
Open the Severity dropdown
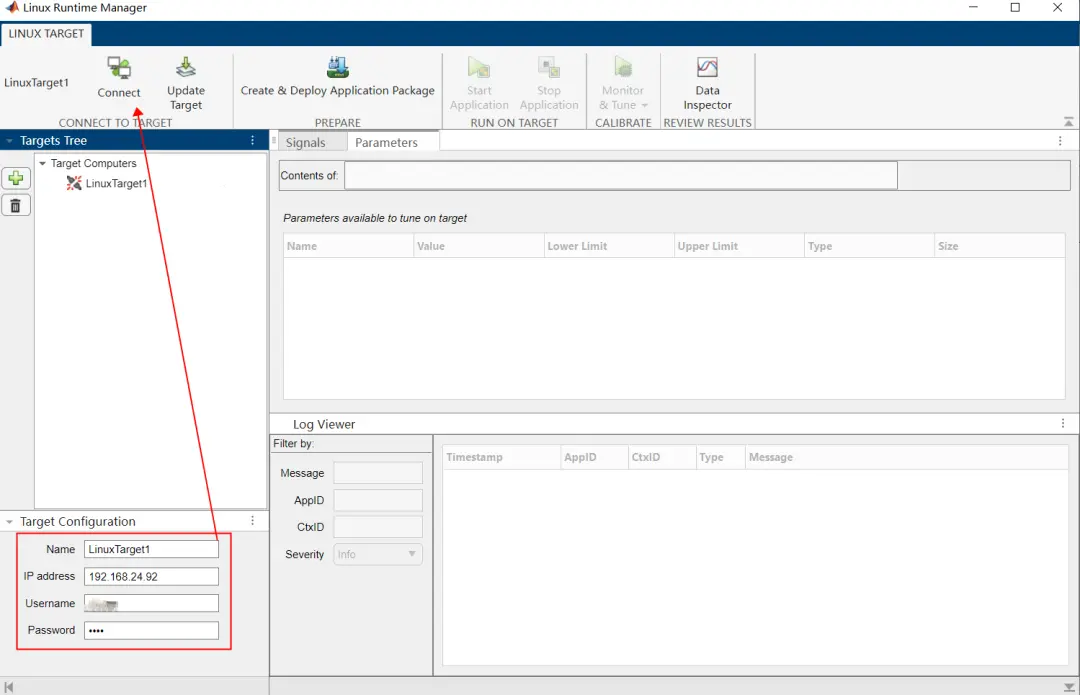[x=377, y=554]
